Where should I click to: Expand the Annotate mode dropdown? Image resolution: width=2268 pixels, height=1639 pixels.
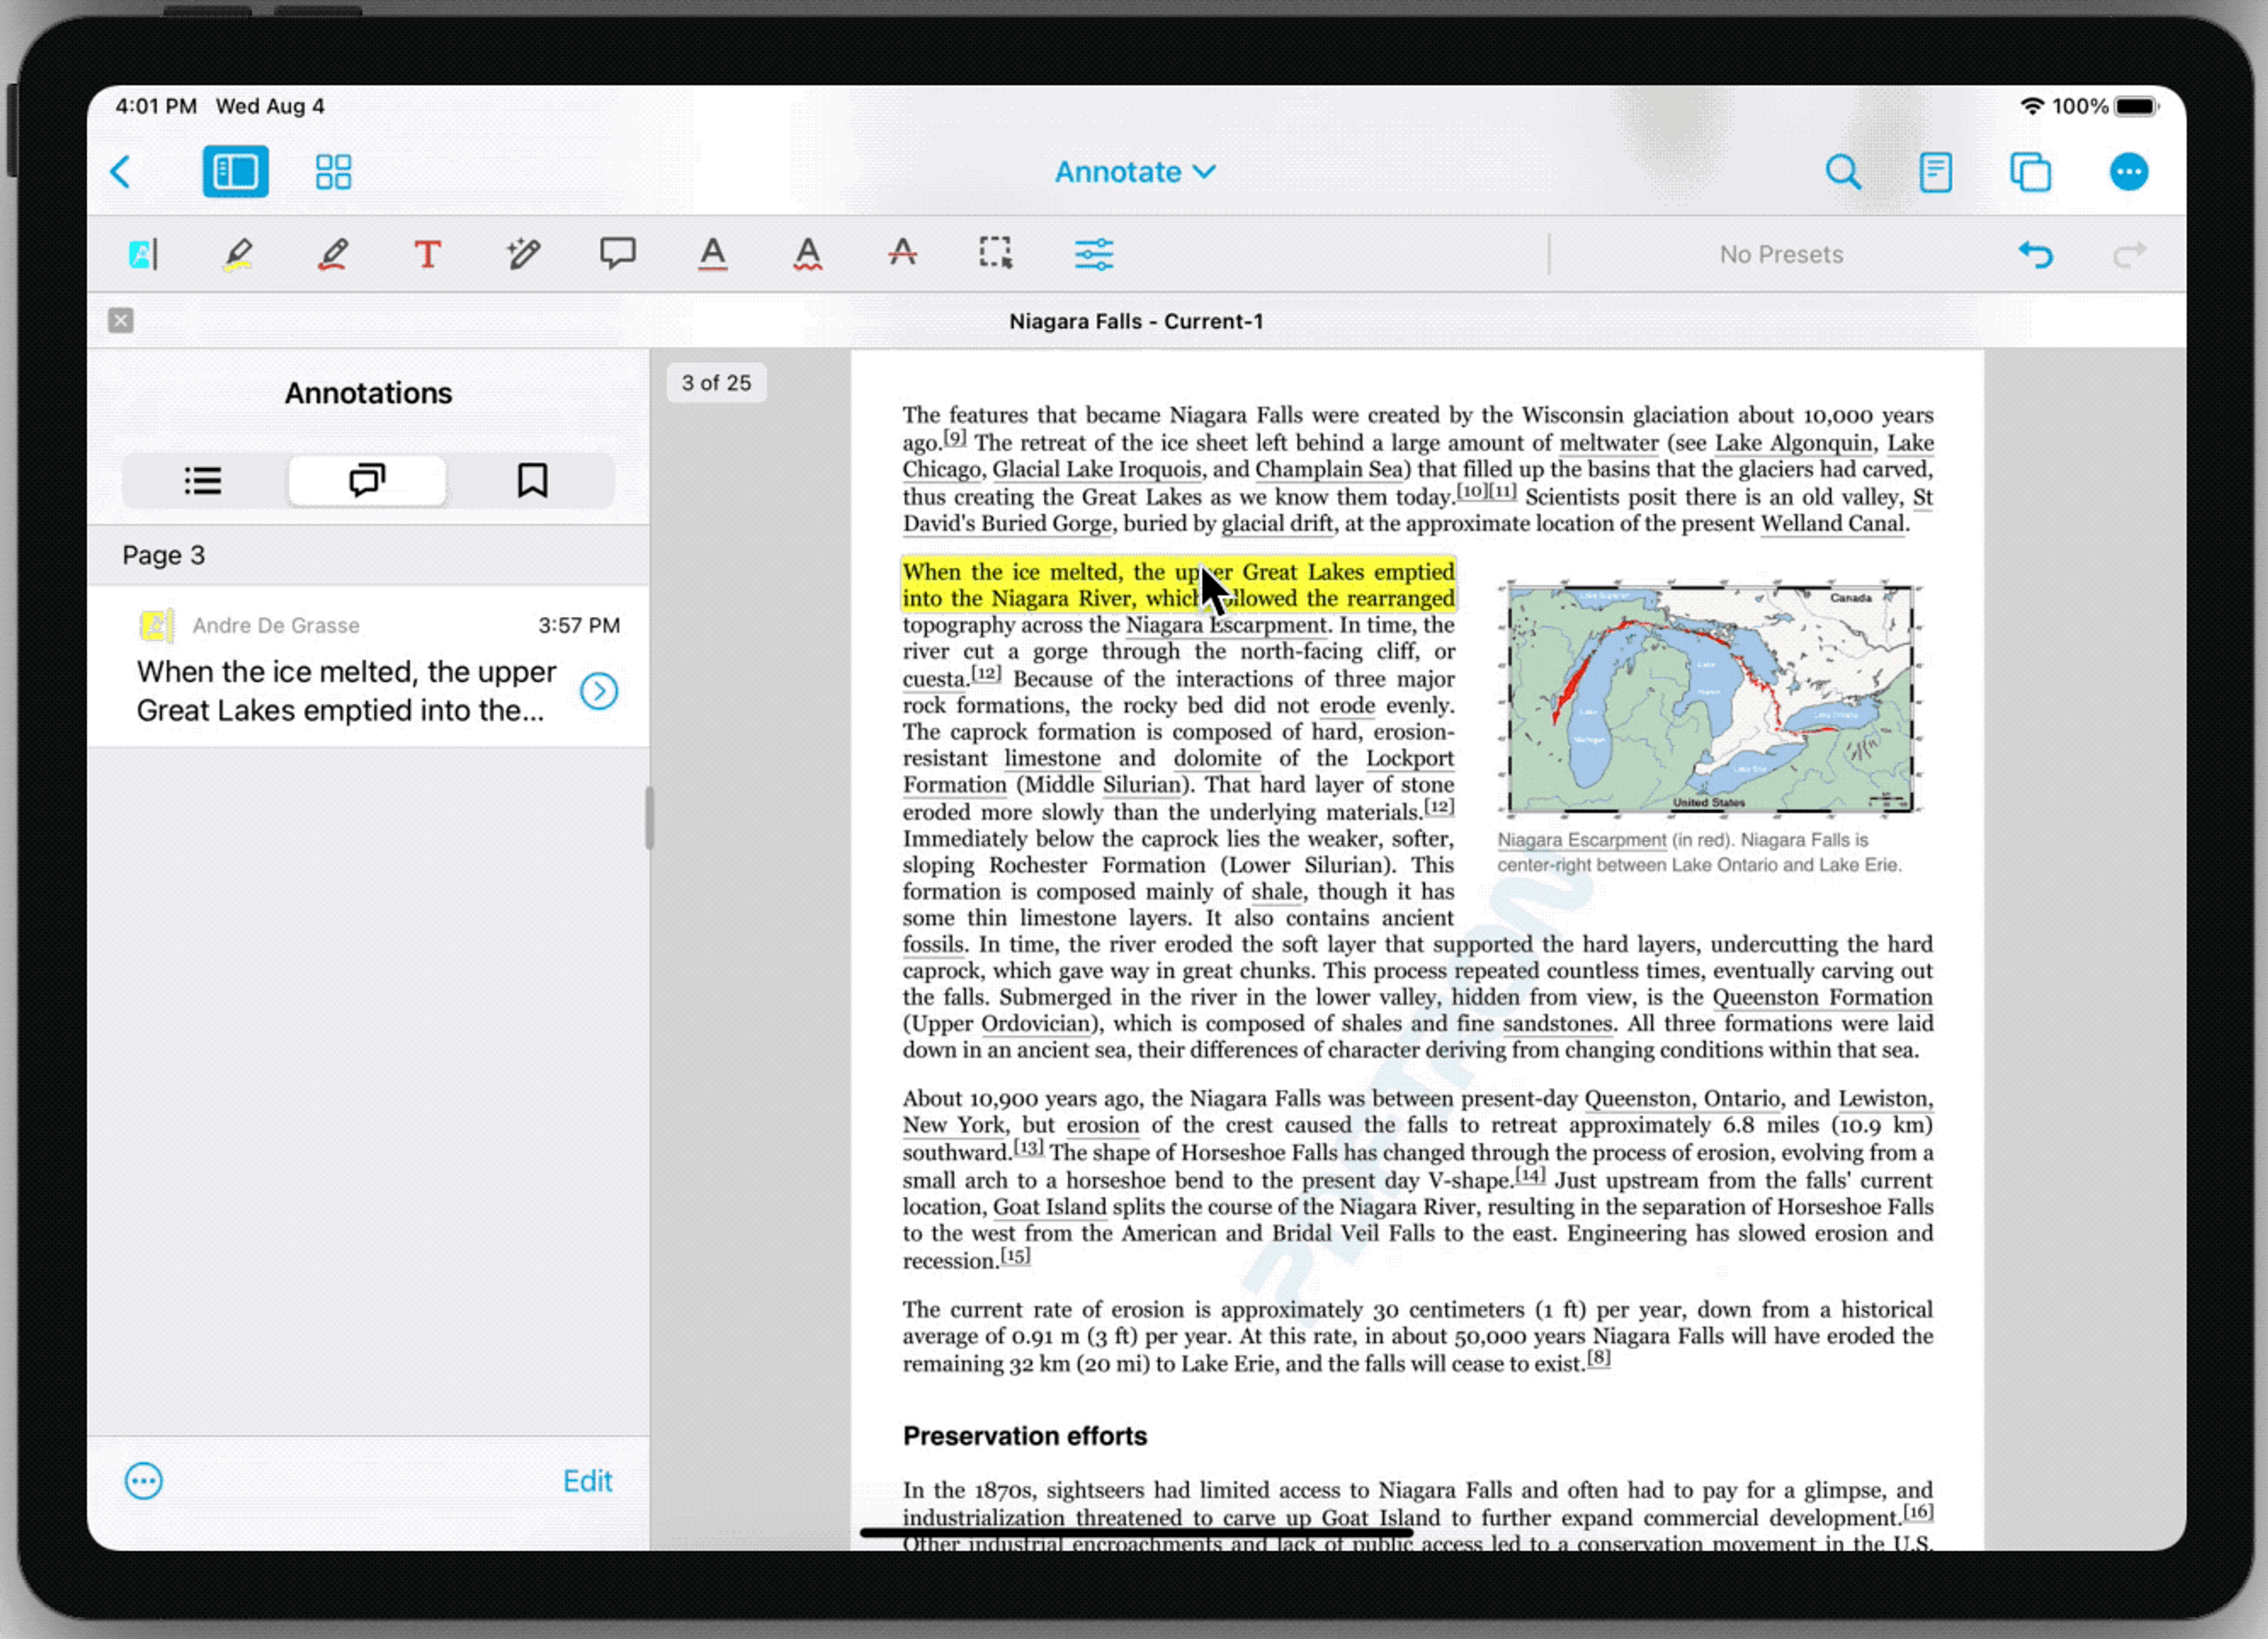coord(1135,172)
